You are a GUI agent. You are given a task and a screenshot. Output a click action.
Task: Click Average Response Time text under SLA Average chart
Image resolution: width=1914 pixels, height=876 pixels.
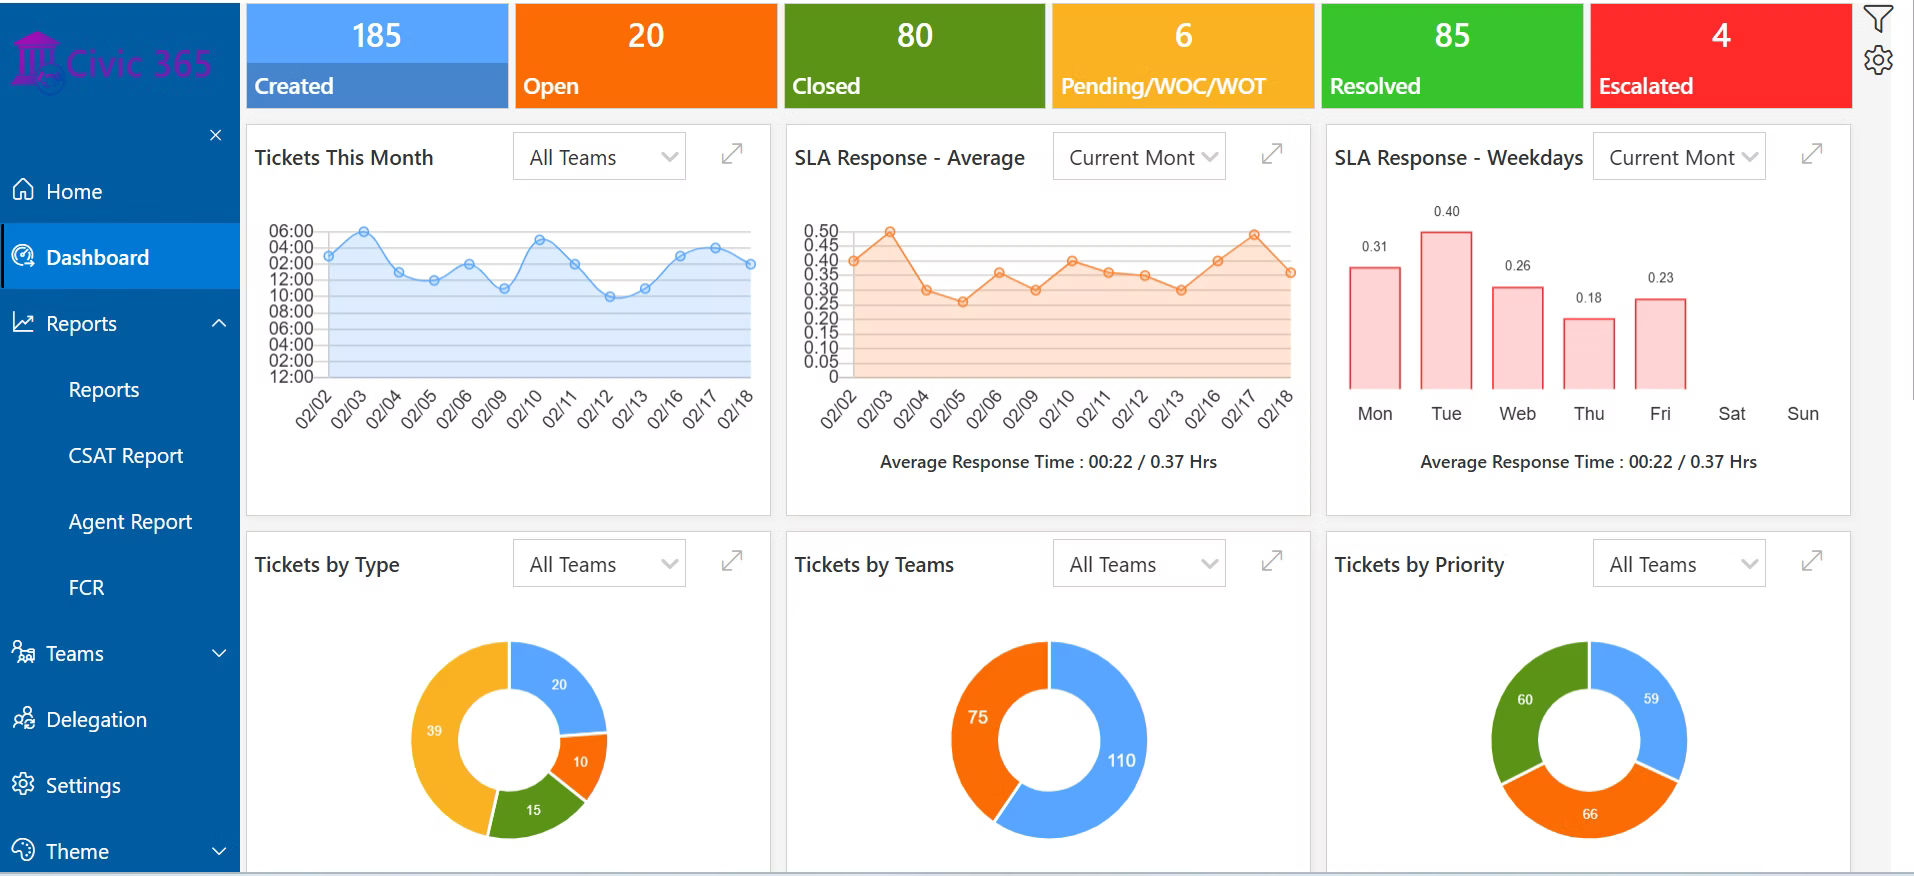[x=1048, y=462]
